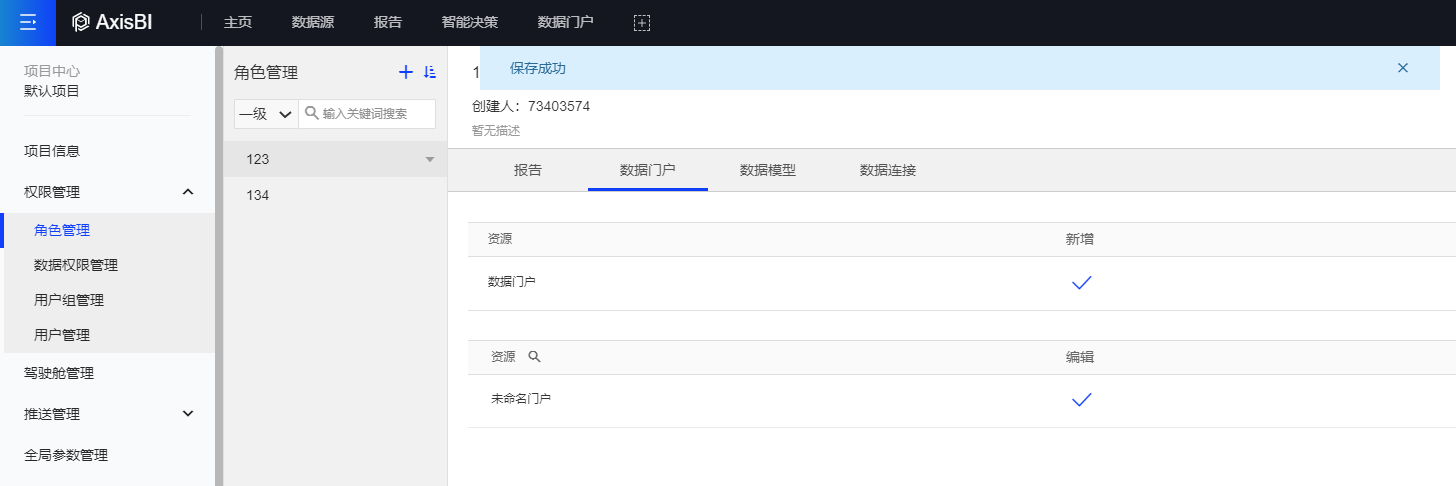Switch to the 数据模型 tab
This screenshot has width=1456, height=486.
(x=768, y=170)
